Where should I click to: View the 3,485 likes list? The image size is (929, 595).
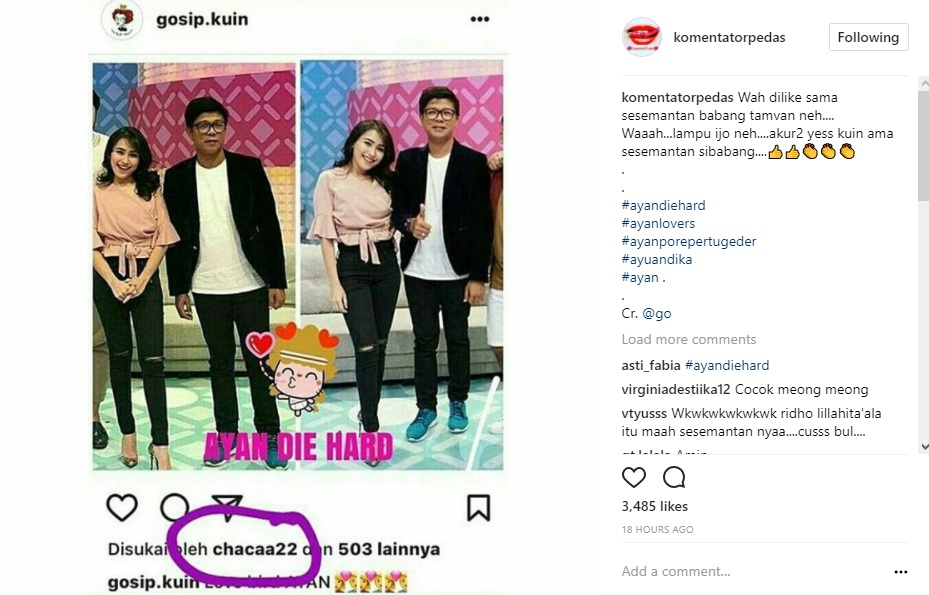(654, 506)
